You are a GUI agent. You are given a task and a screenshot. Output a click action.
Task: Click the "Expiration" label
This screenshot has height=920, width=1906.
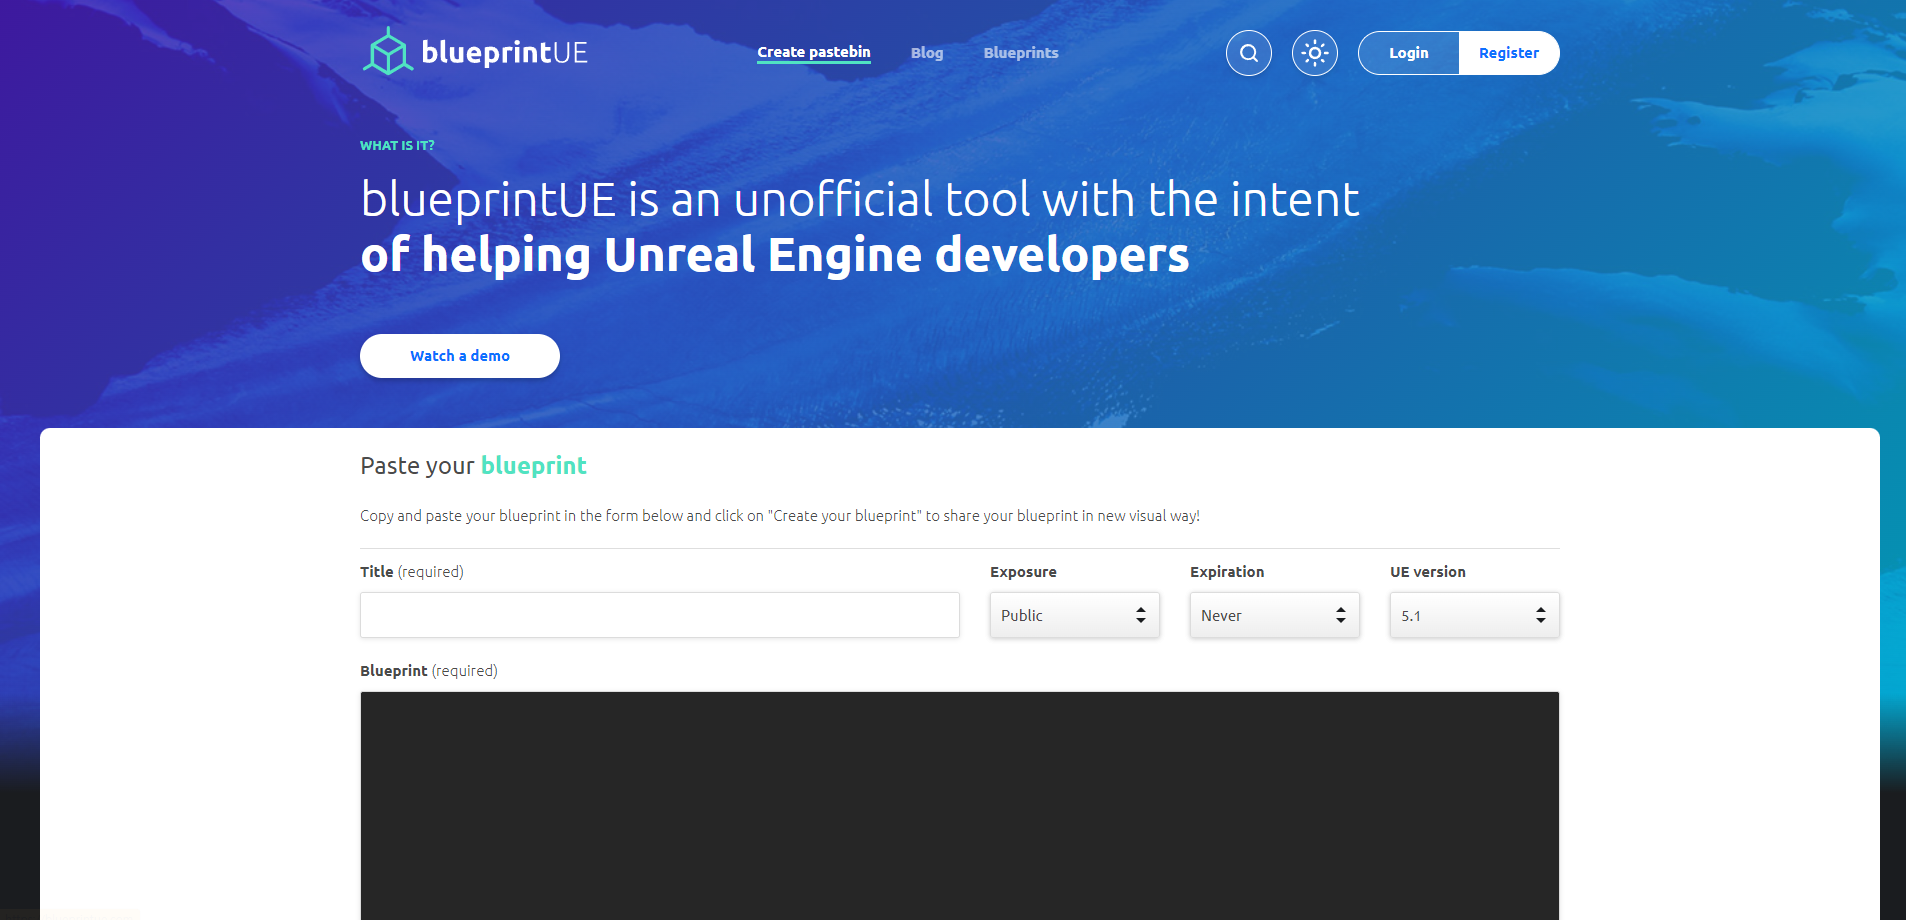click(1227, 571)
